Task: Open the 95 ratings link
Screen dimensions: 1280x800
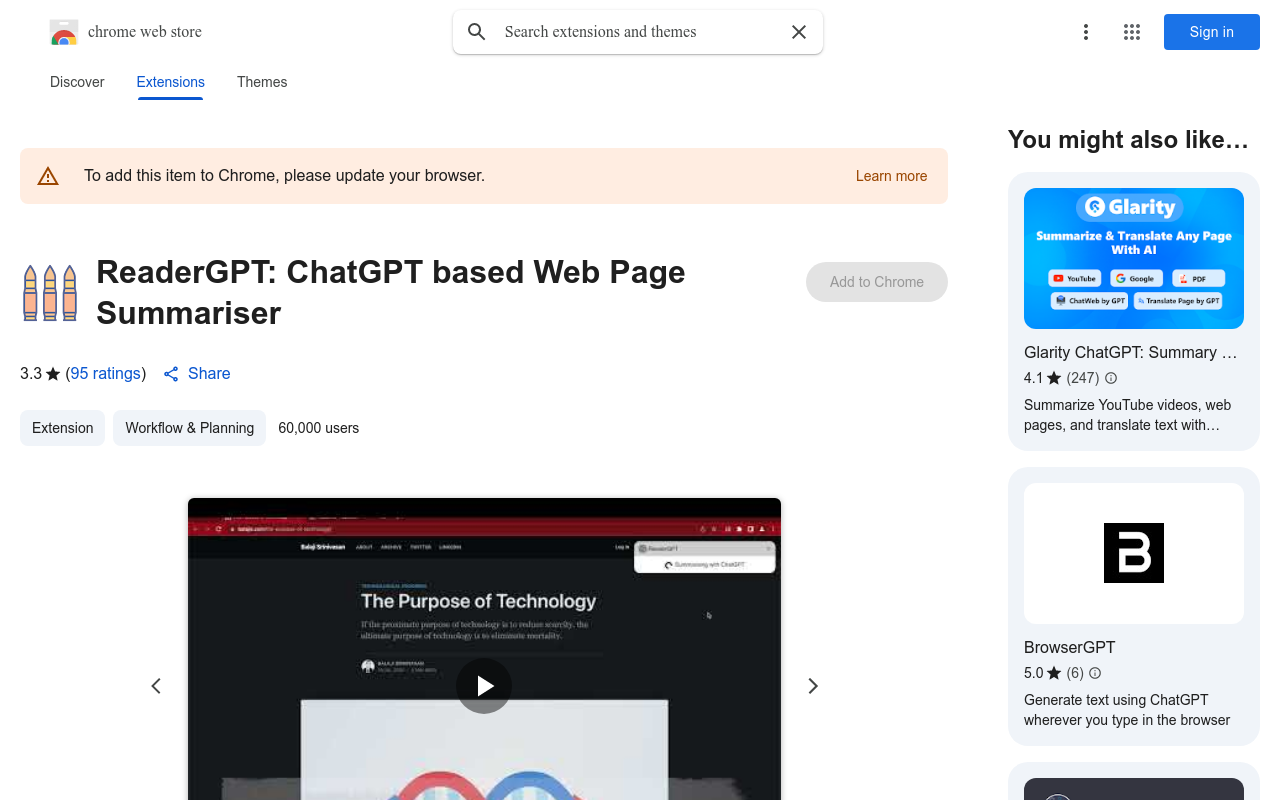Action: pos(106,373)
